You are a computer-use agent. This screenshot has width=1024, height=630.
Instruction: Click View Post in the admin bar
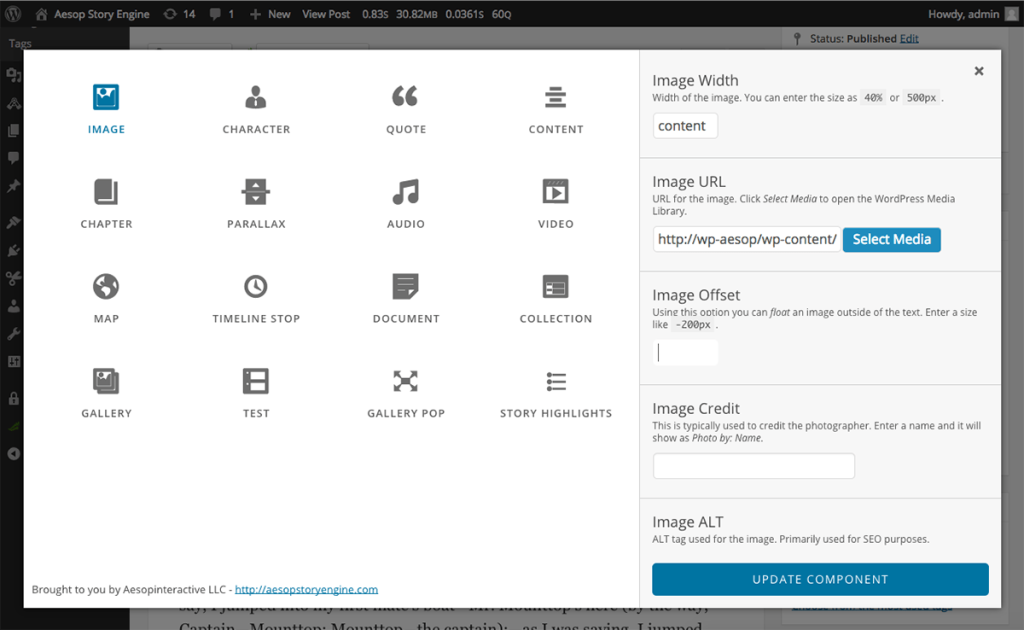coord(326,14)
